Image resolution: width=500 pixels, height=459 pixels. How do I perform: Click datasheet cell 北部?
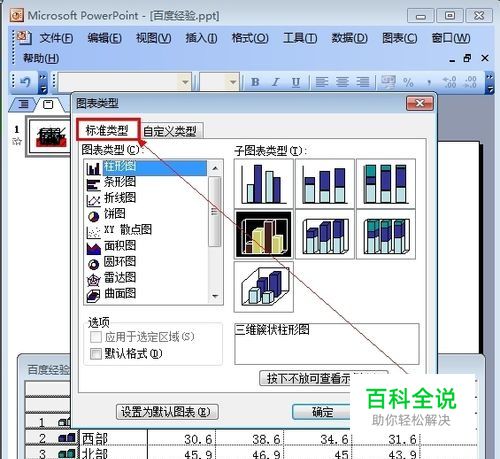tap(113, 453)
